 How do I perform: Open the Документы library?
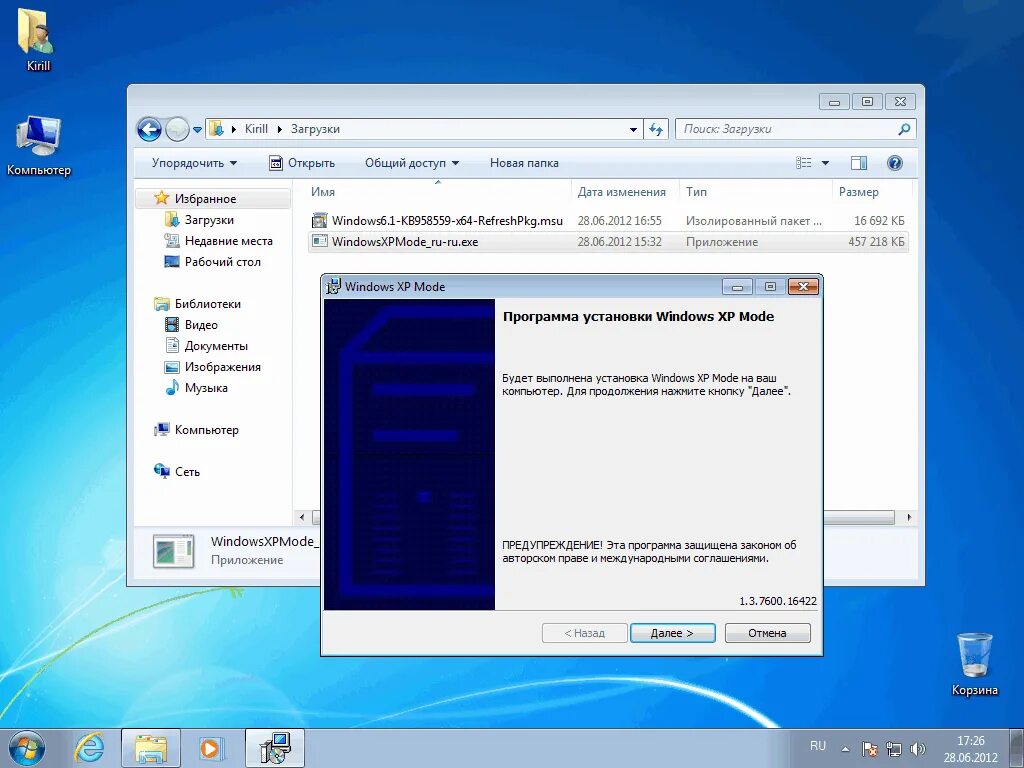216,345
